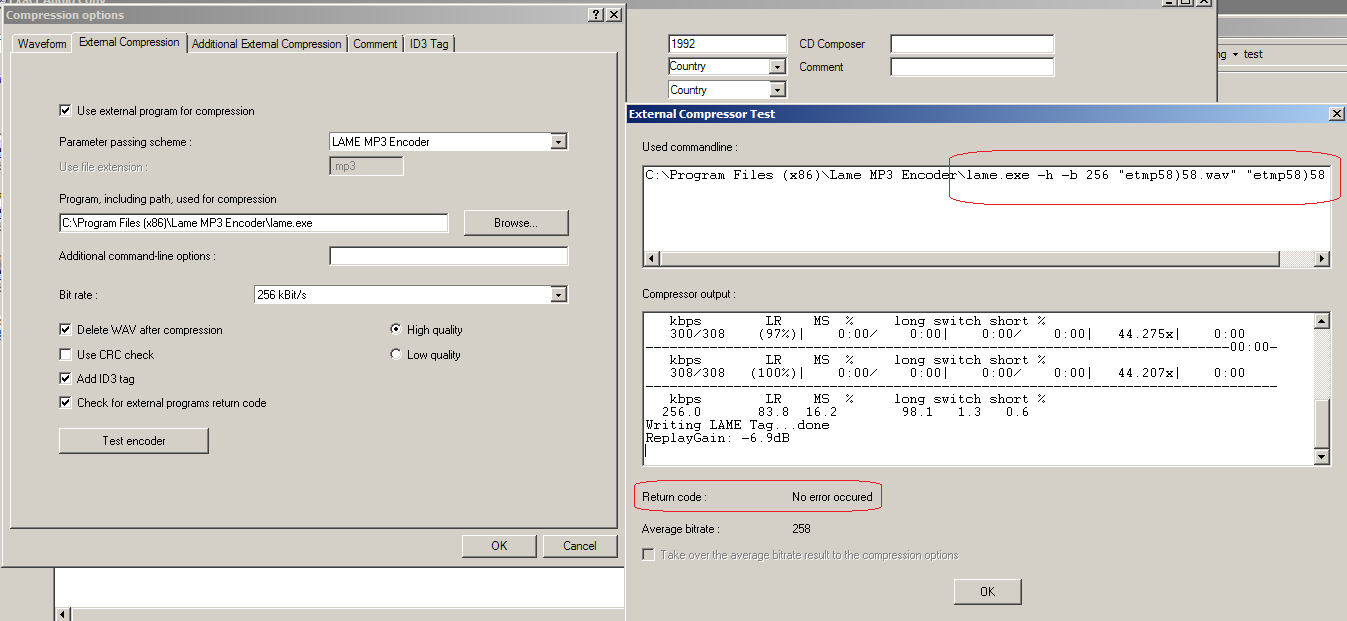Click Compression options help question-mark button
Image resolution: width=1347 pixels, height=621 pixels.
point(596,14)
